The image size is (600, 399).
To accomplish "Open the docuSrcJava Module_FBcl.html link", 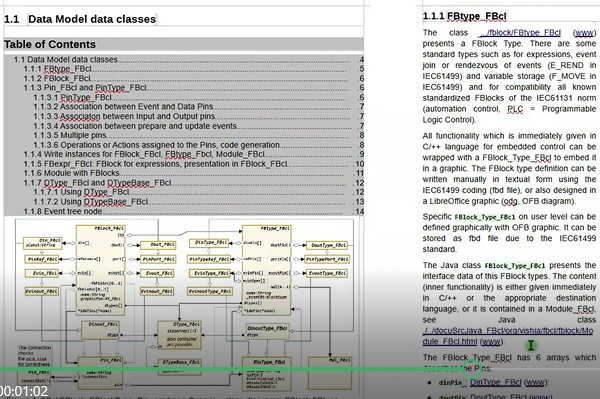I will [508, 336].
